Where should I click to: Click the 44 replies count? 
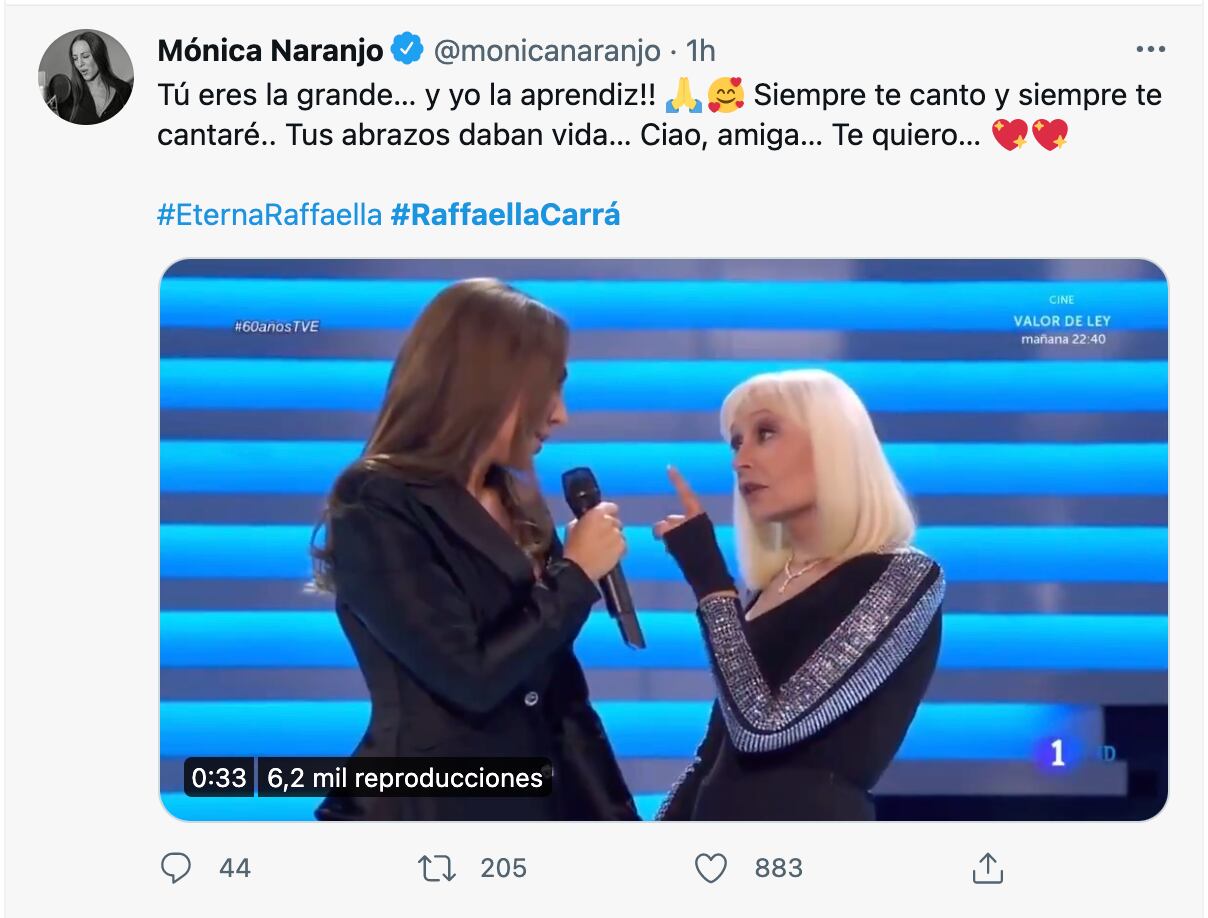click(234, 868)
